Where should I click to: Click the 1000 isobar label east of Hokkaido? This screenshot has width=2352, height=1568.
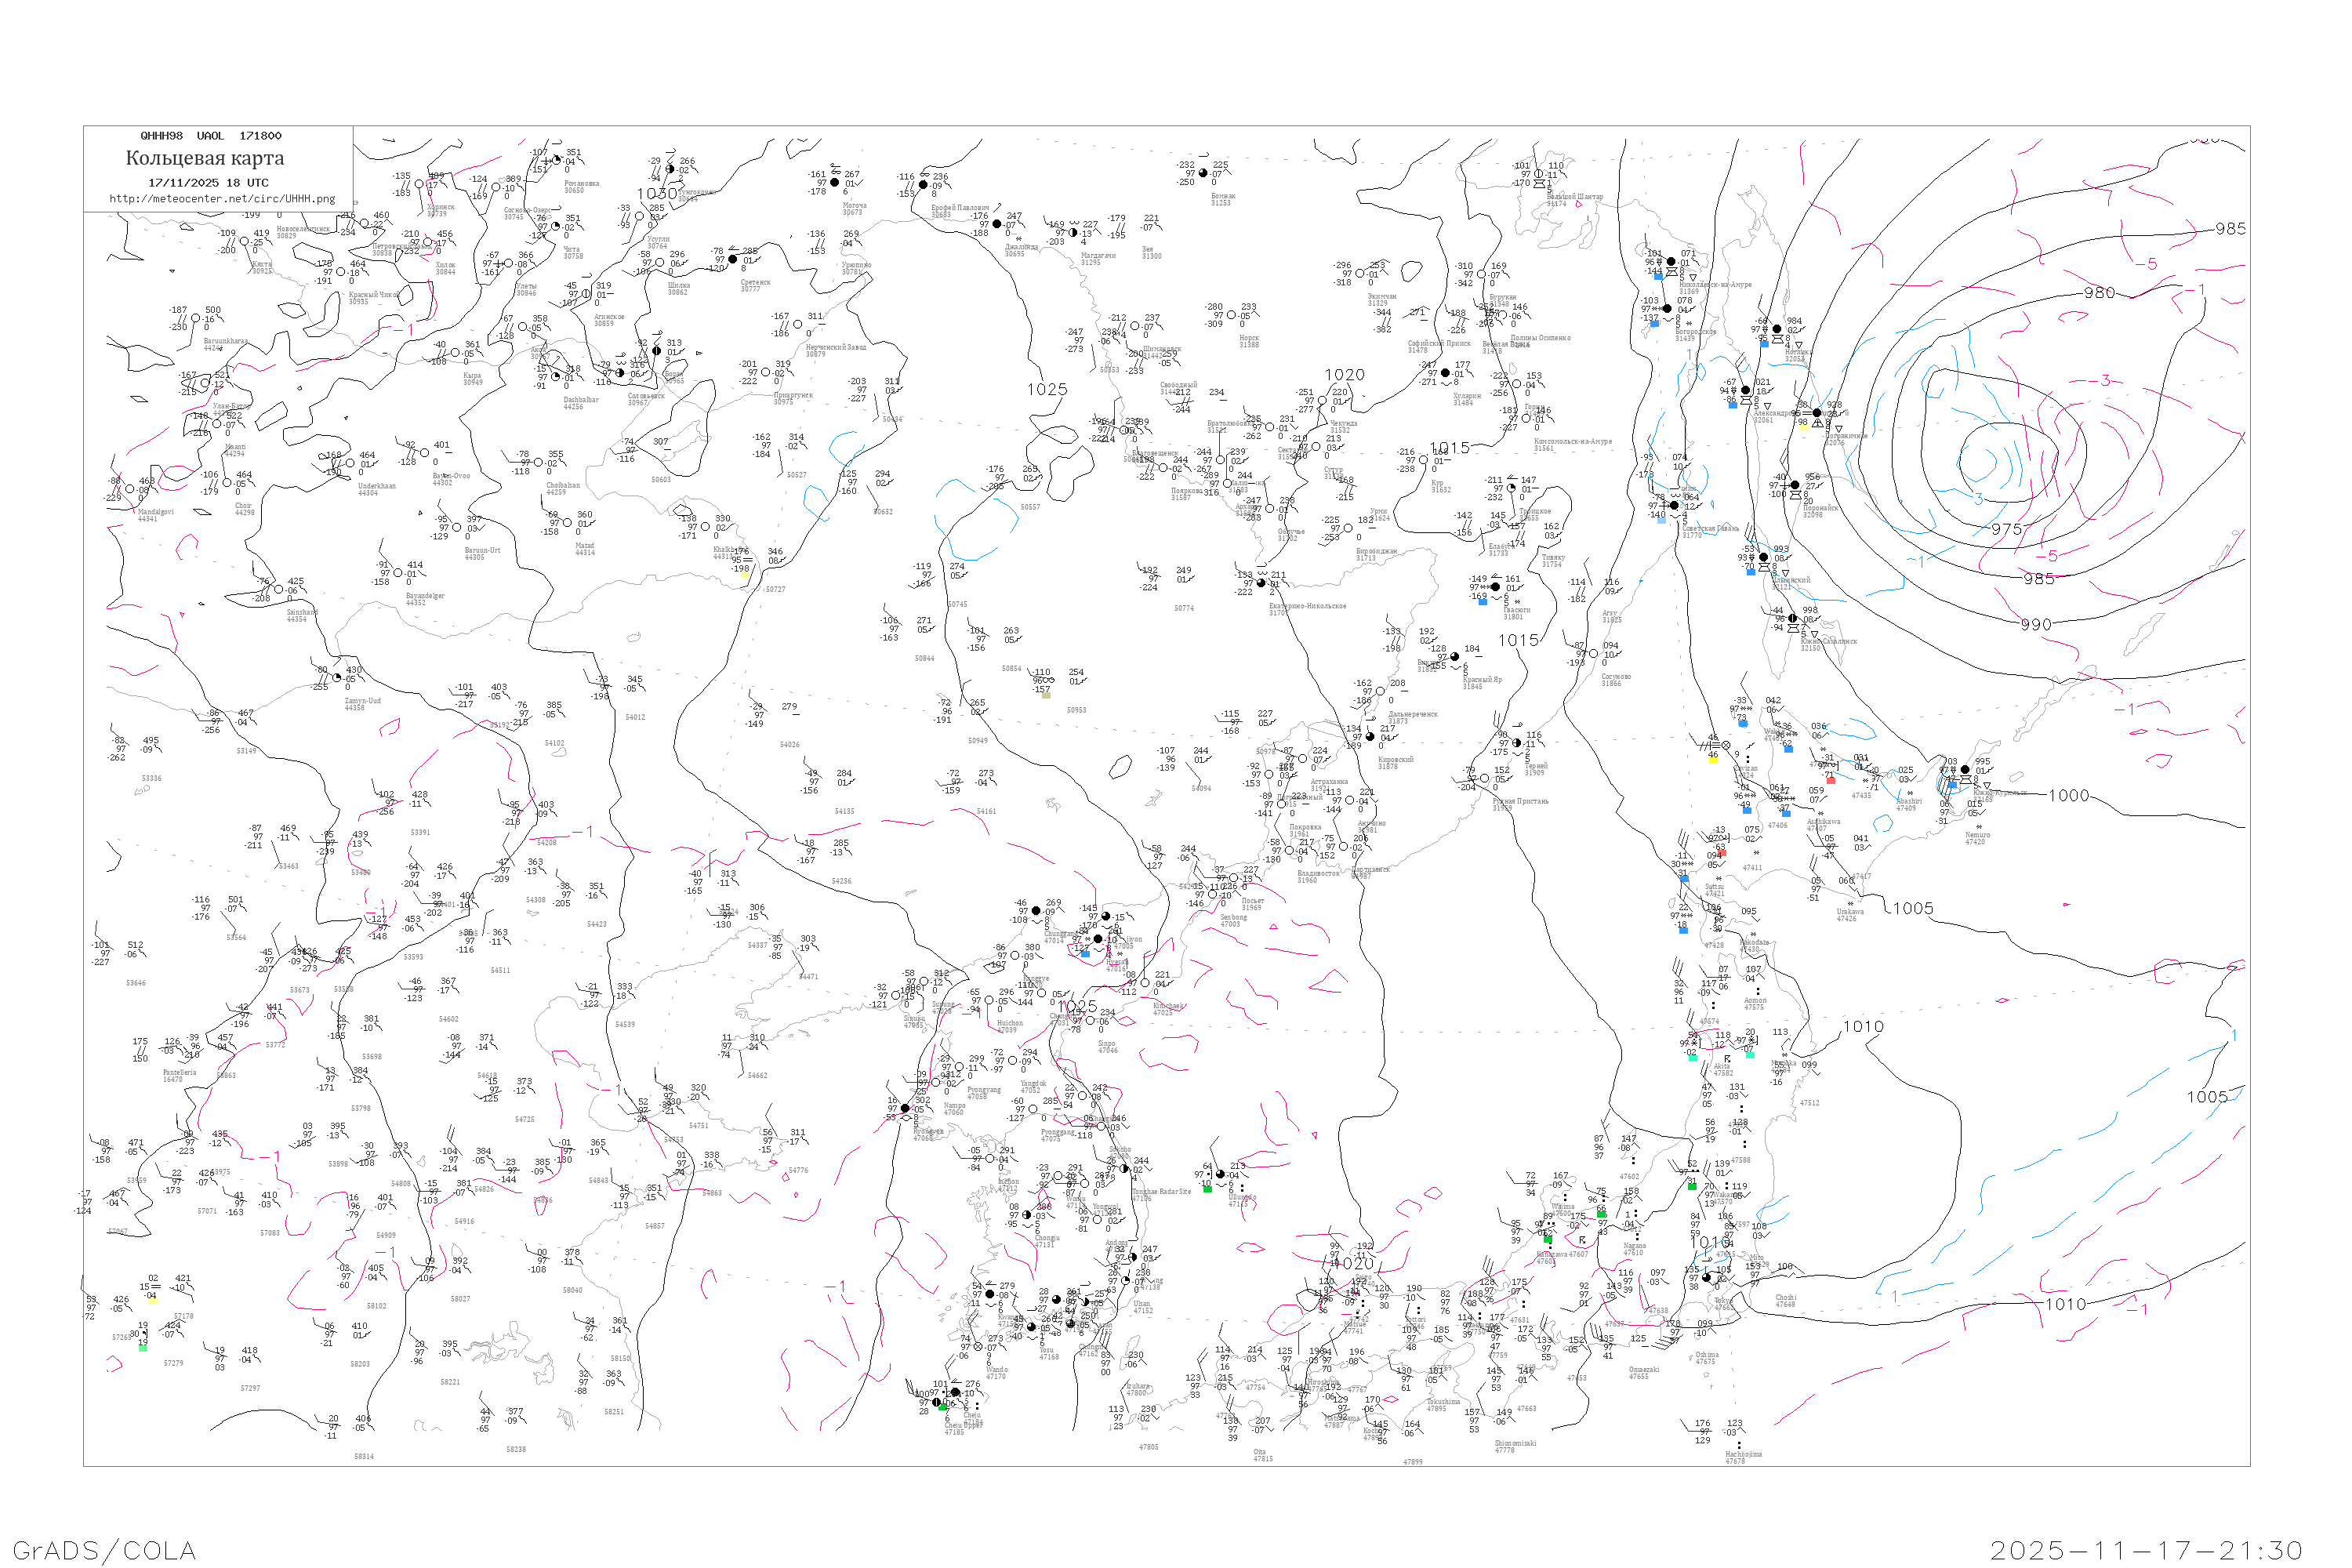coord(2068,795)
